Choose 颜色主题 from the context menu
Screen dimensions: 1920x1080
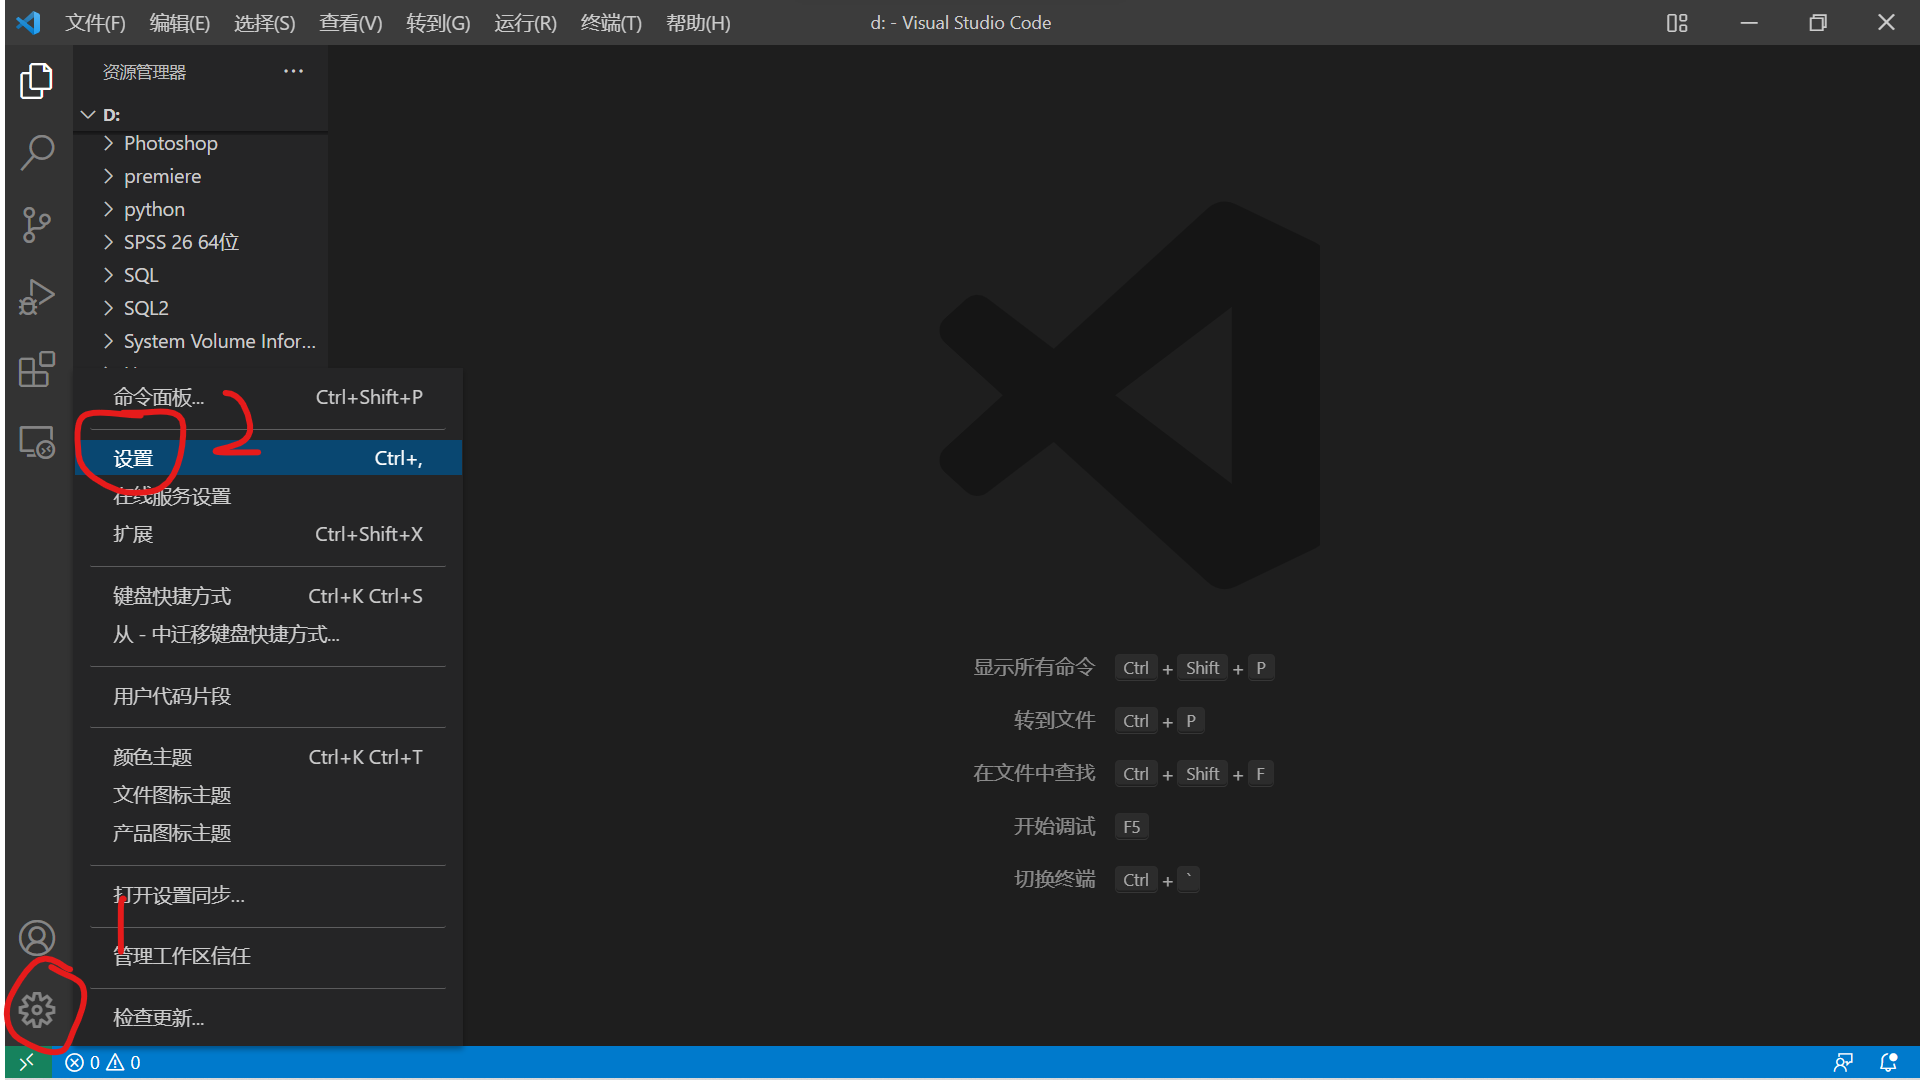[x=152, y=756]
